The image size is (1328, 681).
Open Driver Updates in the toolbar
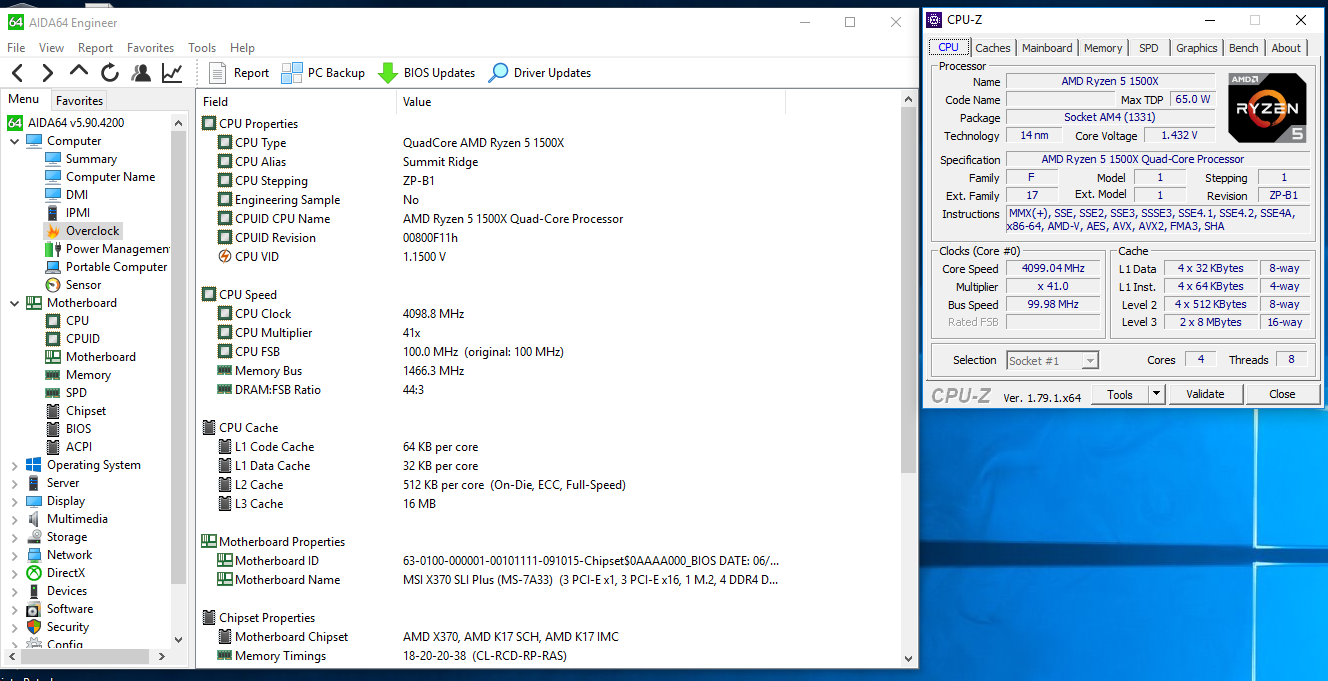(539, 72)
